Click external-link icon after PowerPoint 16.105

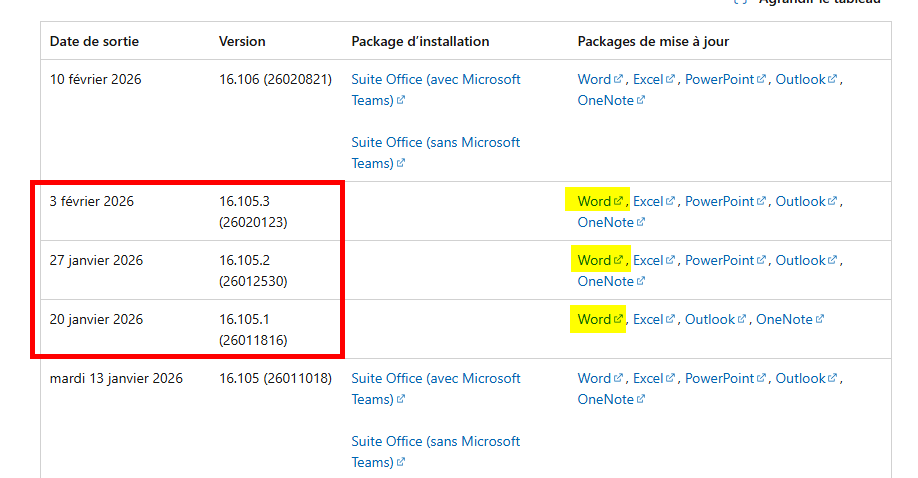pyautogui.click(x=761, y=378)
